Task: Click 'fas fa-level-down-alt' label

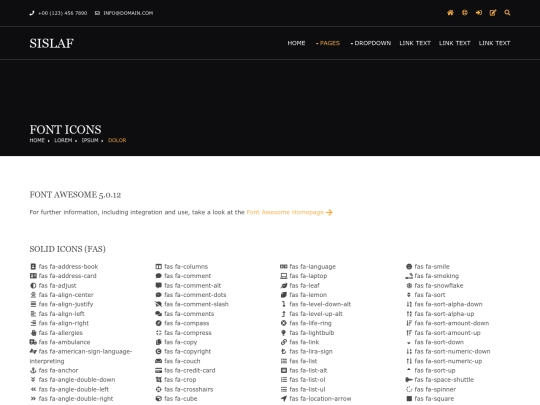Action: 320,304
